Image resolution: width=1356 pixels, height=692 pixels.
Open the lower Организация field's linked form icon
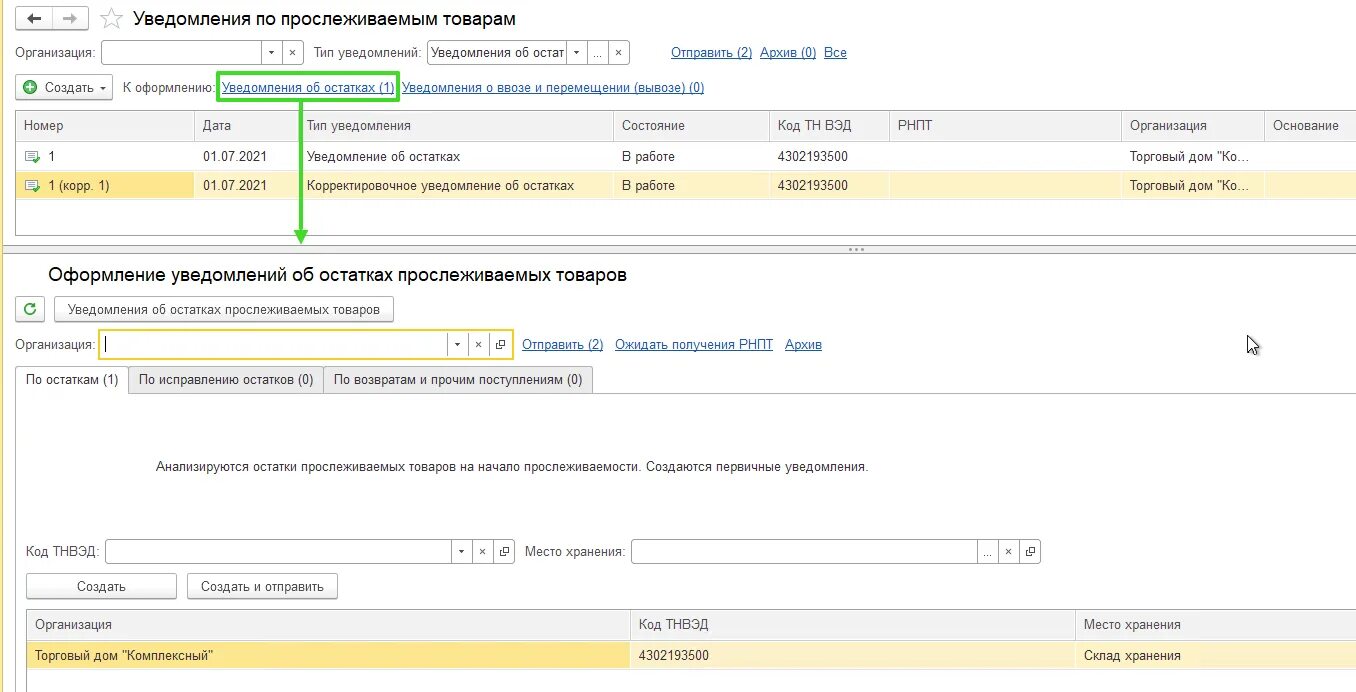pyautogui.click(x=501, y=344)
